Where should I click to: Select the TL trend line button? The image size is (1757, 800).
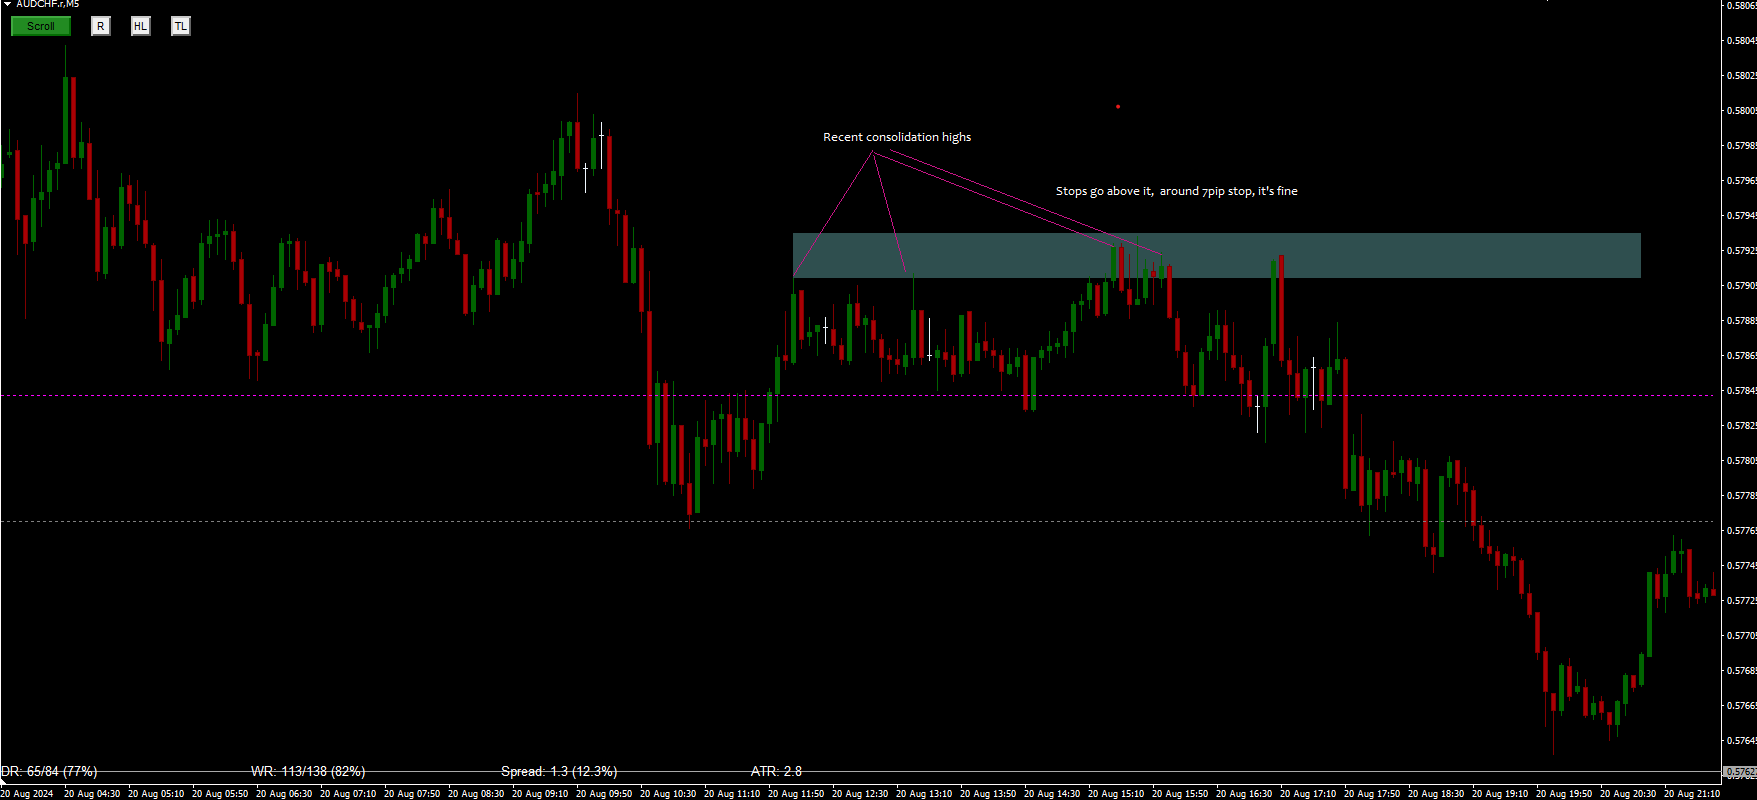pyautogui.click(x=180, y=26)
